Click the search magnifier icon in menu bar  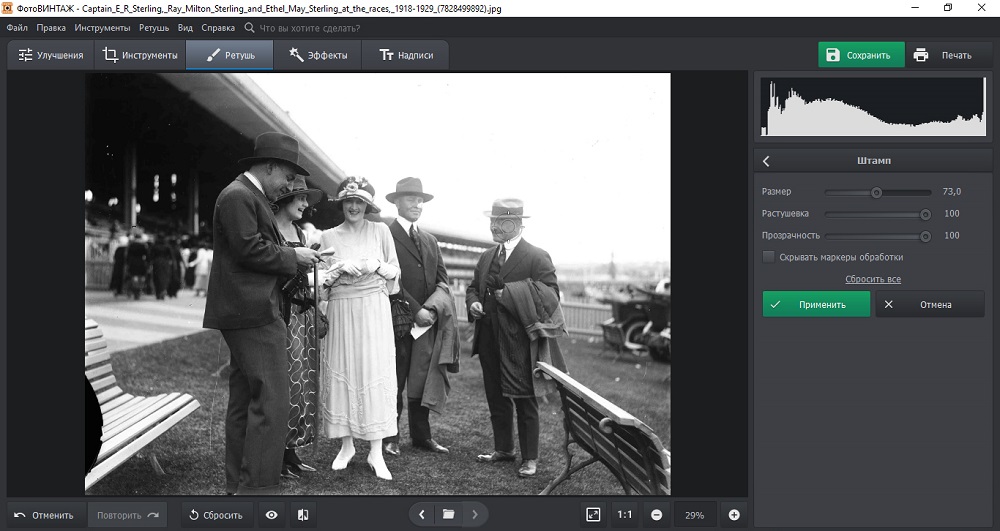pos(249,28)
